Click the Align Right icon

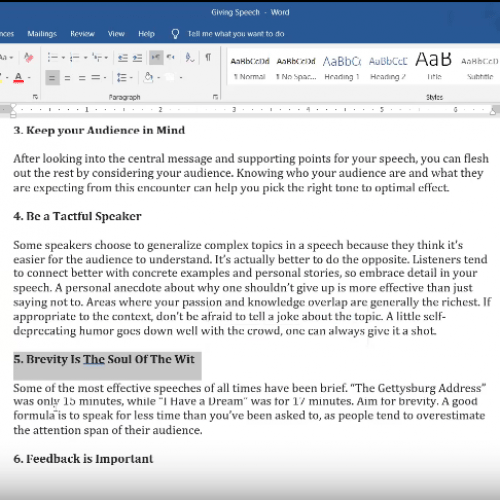(82, 78)
